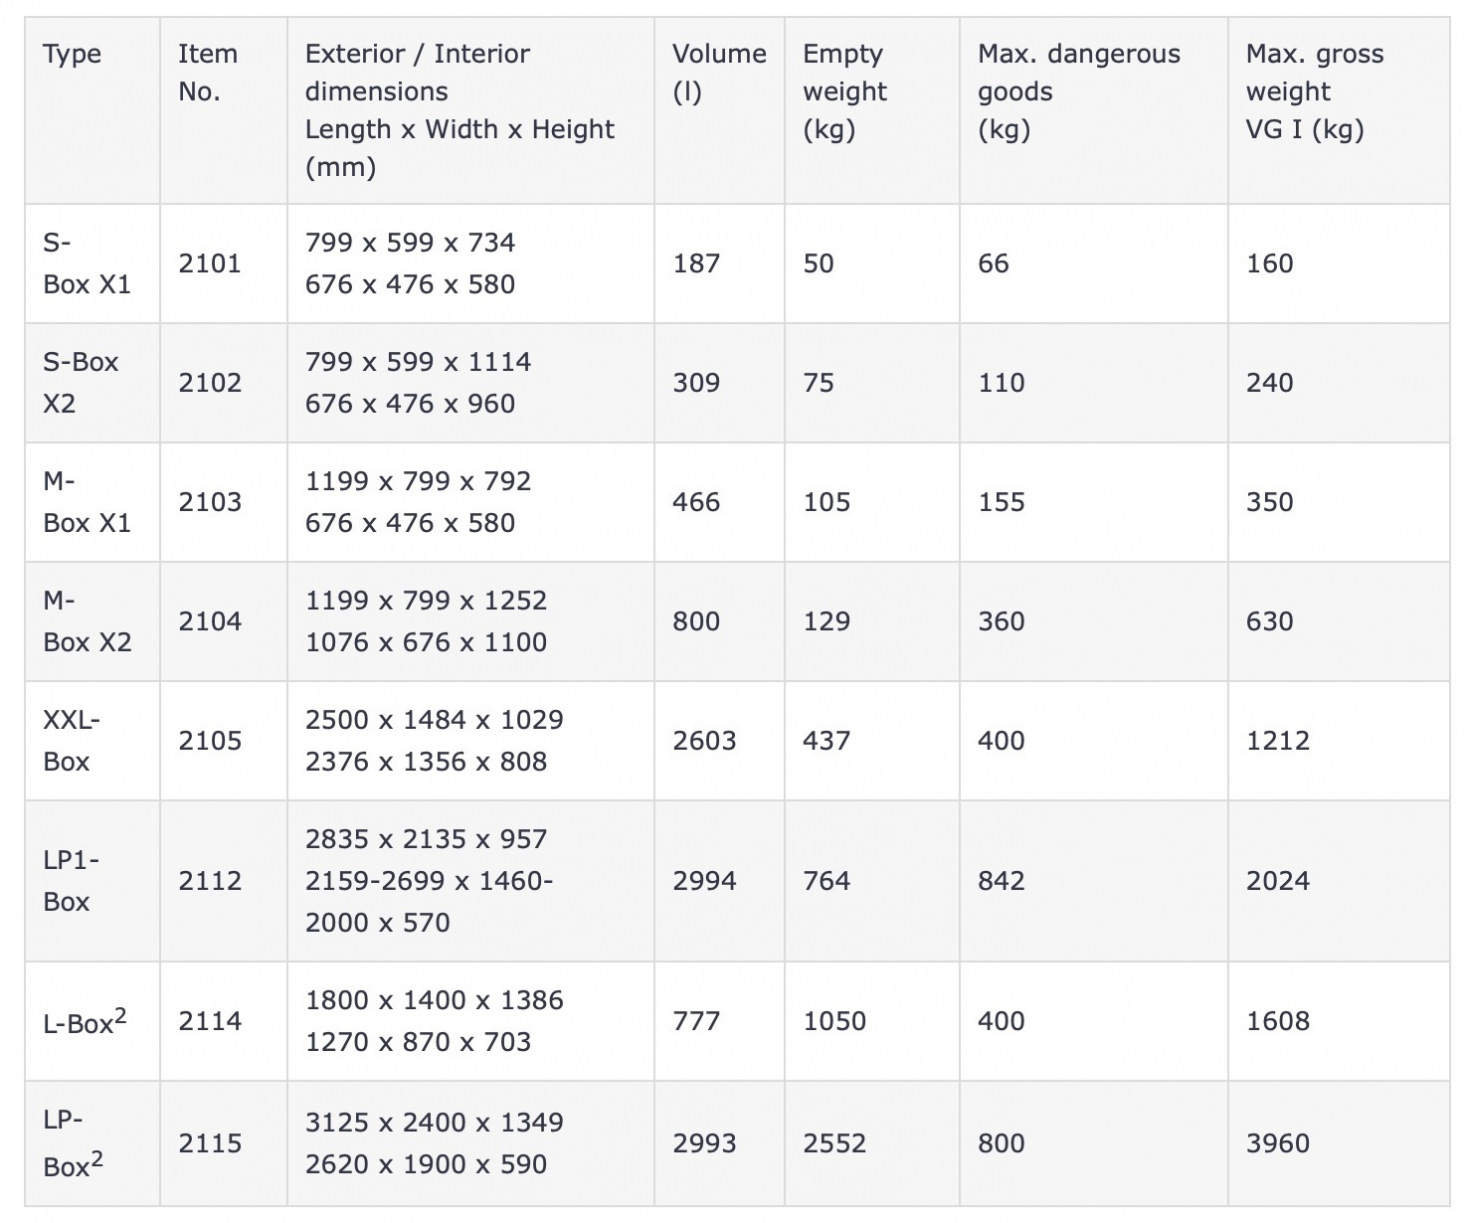
Task: Click LP-Box dimensions 3125 x 2400 x 1349
Action: click(x=434, y=1123)
